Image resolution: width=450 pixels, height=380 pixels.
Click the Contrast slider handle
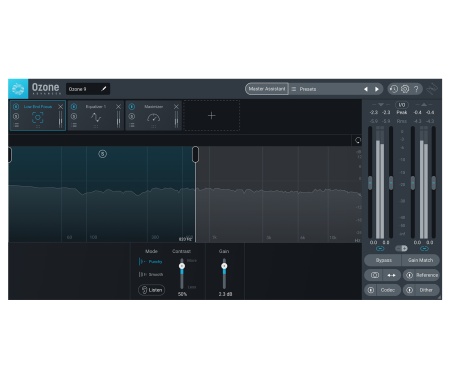182,266
